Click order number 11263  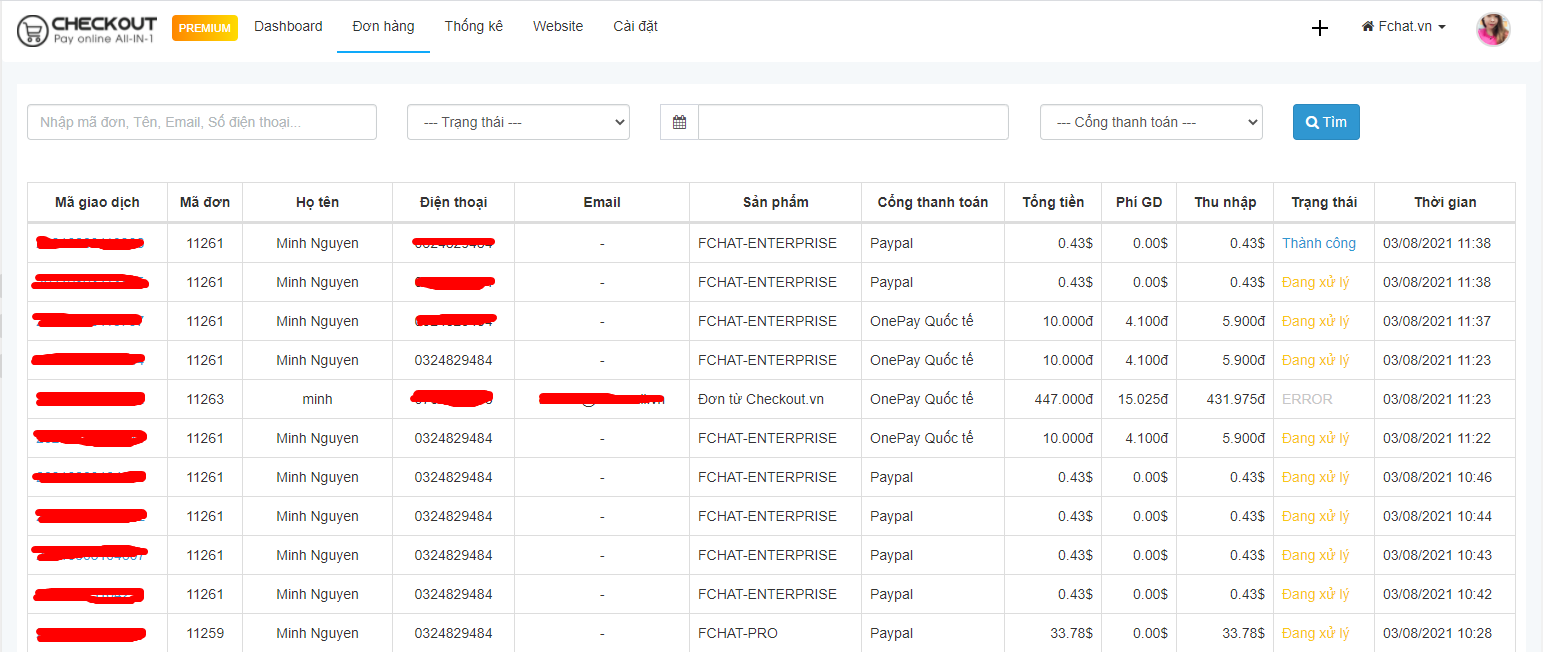[205, 399]
